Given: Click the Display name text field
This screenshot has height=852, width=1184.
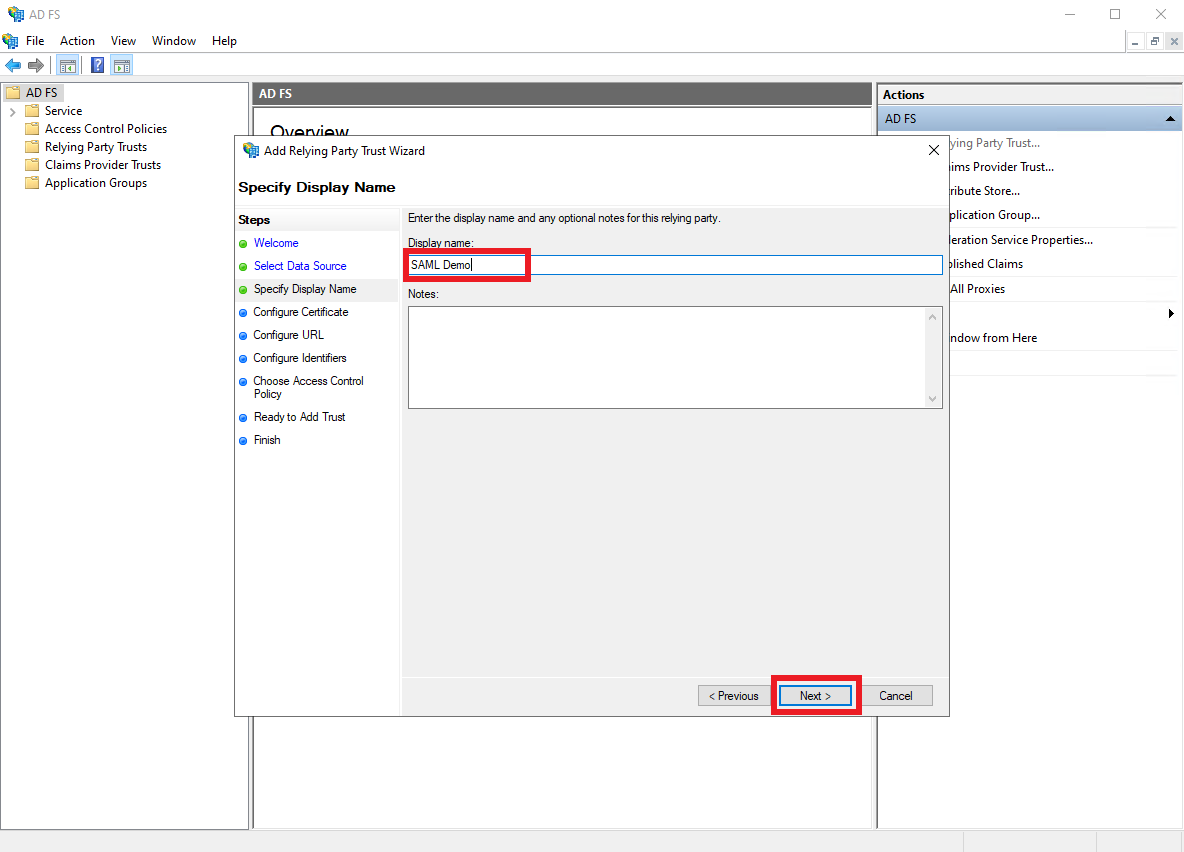Looking at the screenshot, I should click(x=675, y=265).
